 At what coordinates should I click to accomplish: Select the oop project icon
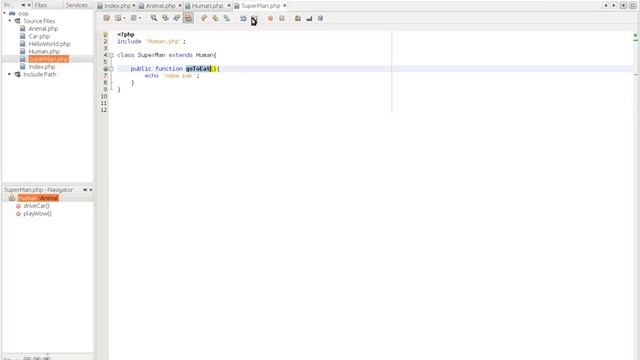point(12,13)
